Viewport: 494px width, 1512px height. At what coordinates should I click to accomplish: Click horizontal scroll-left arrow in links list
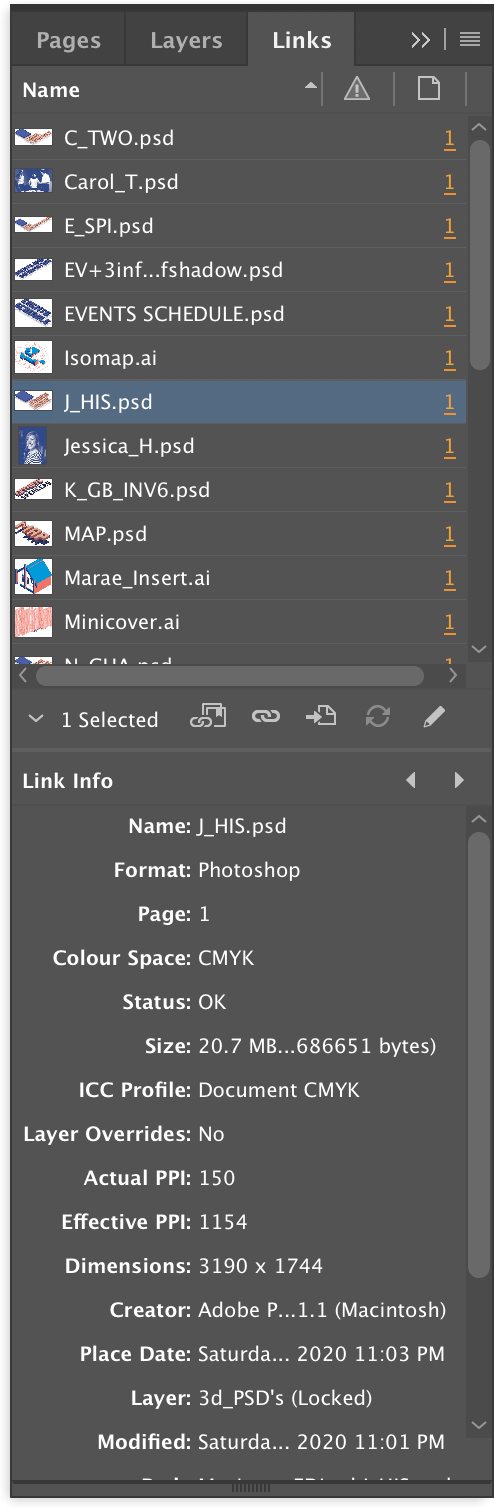coord(21,676)
